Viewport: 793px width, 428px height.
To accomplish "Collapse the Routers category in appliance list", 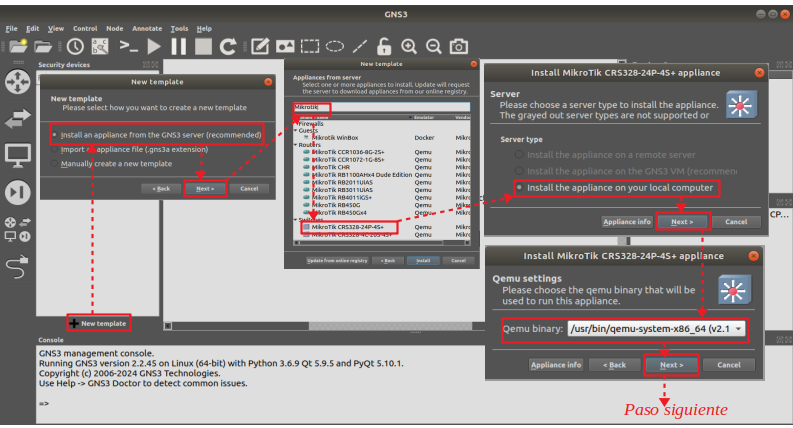I will 296,145.
